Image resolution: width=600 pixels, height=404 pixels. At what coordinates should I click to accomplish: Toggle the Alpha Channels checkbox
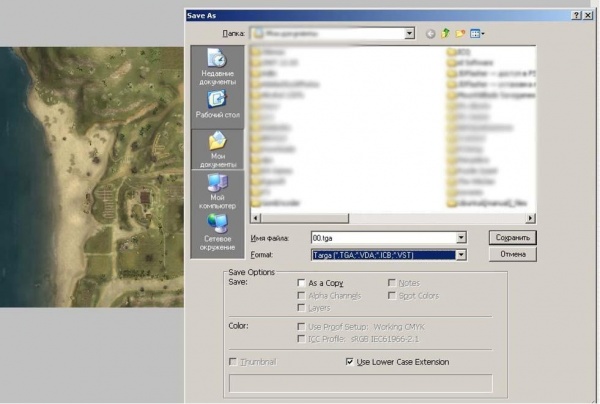tap(301, 295)
